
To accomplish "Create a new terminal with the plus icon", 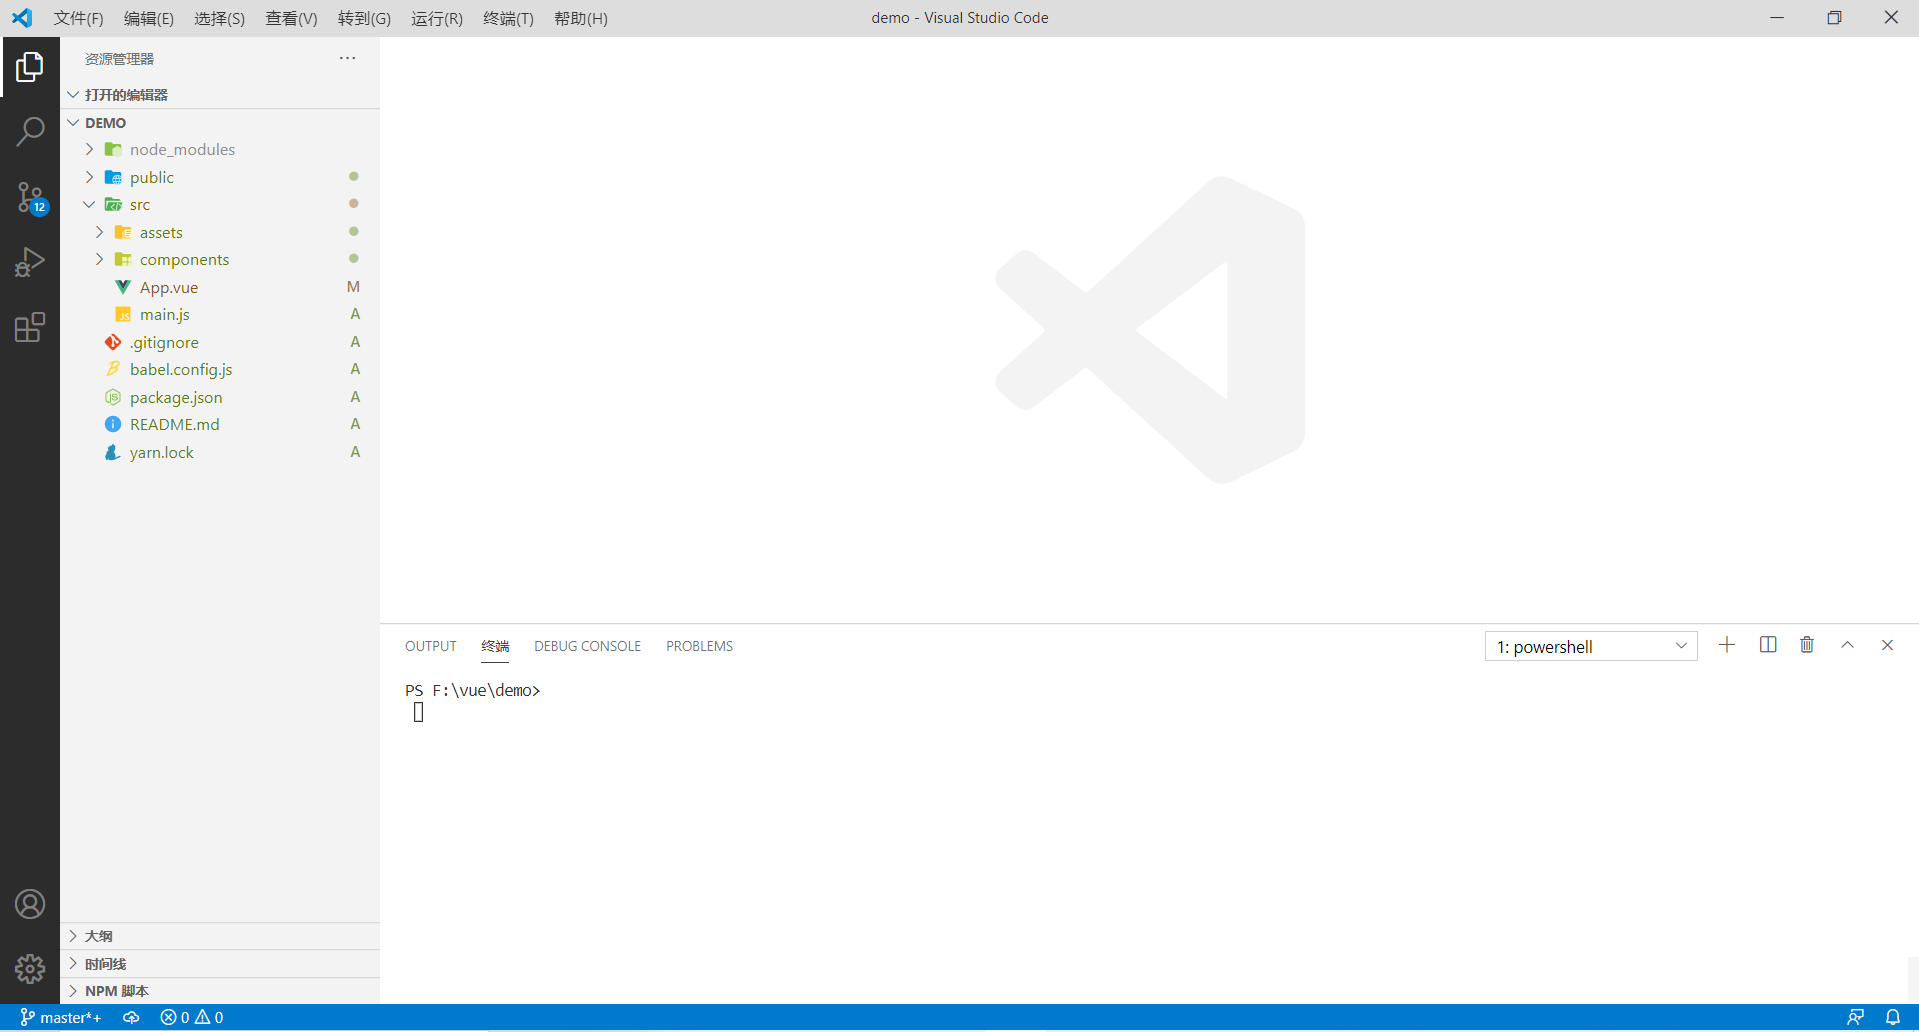I will 1727,645.
